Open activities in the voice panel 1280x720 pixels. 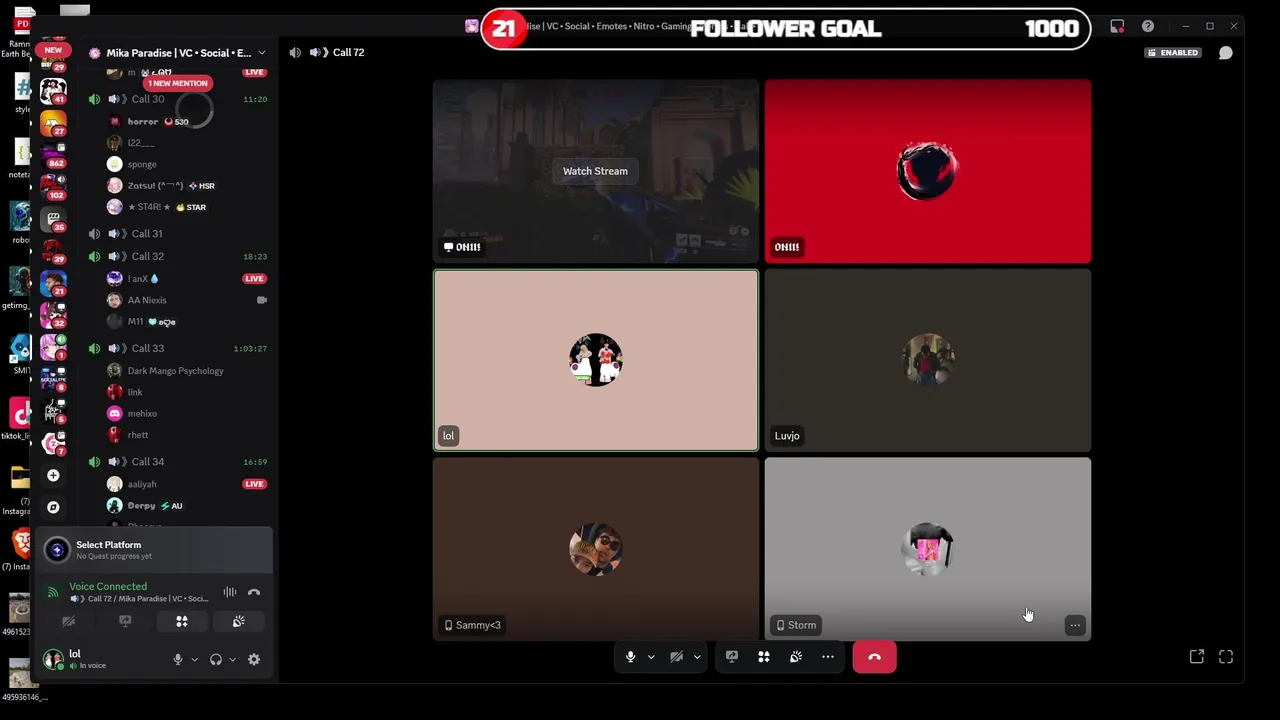point(182,622)
